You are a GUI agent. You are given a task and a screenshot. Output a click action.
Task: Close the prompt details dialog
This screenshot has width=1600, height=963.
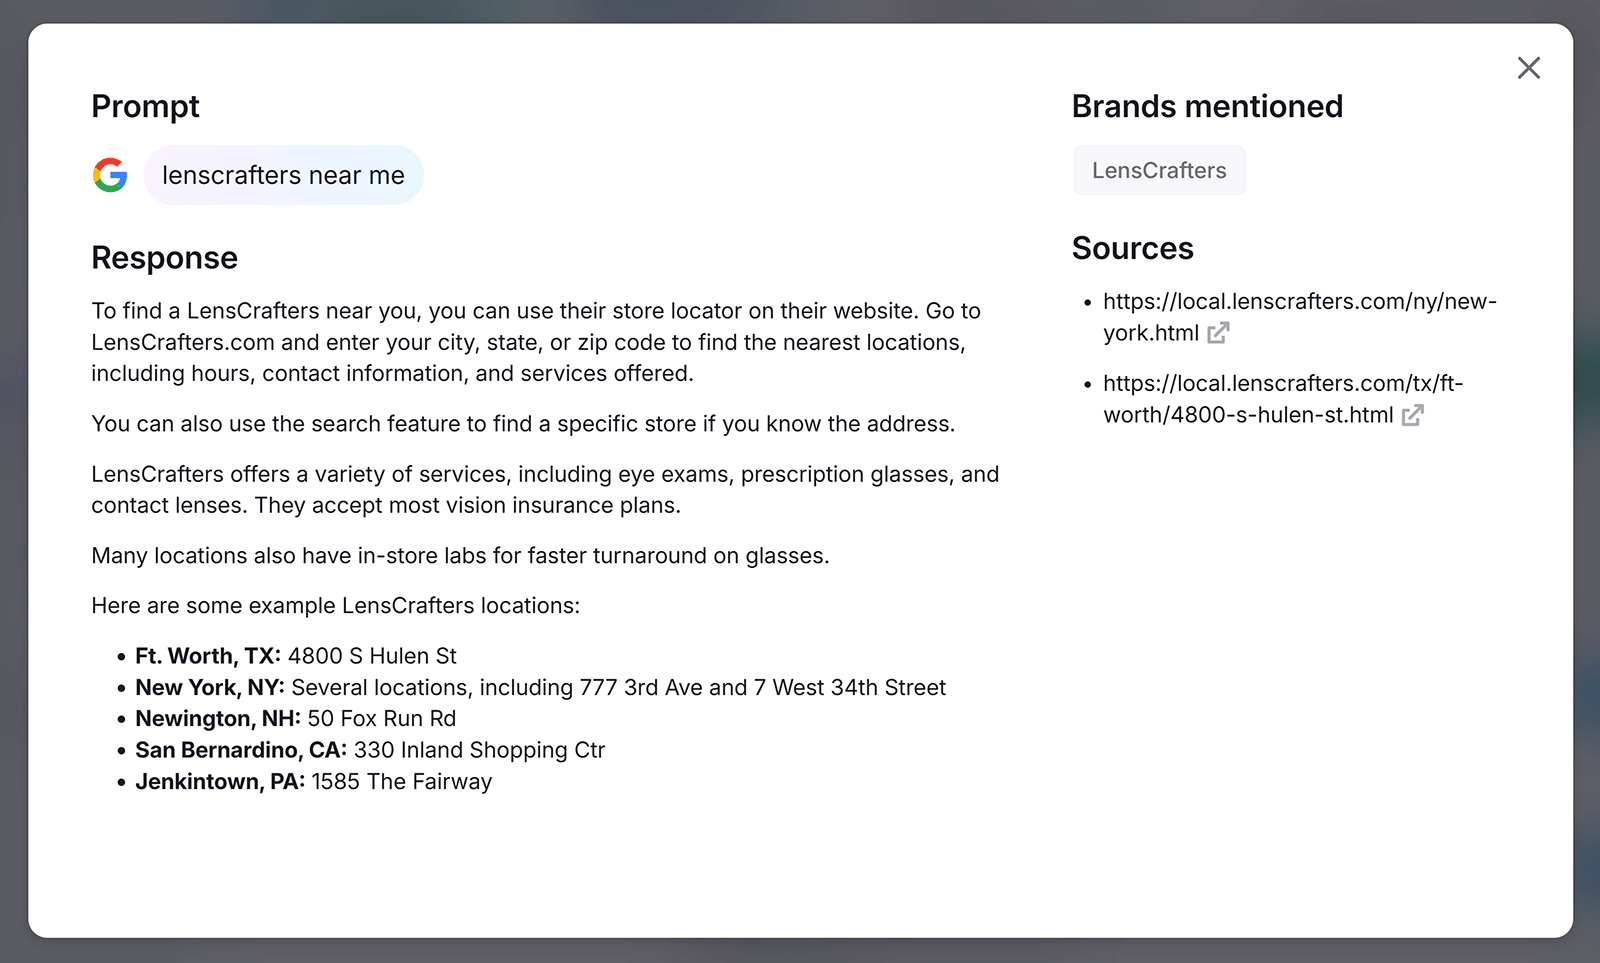(1528, 68)
